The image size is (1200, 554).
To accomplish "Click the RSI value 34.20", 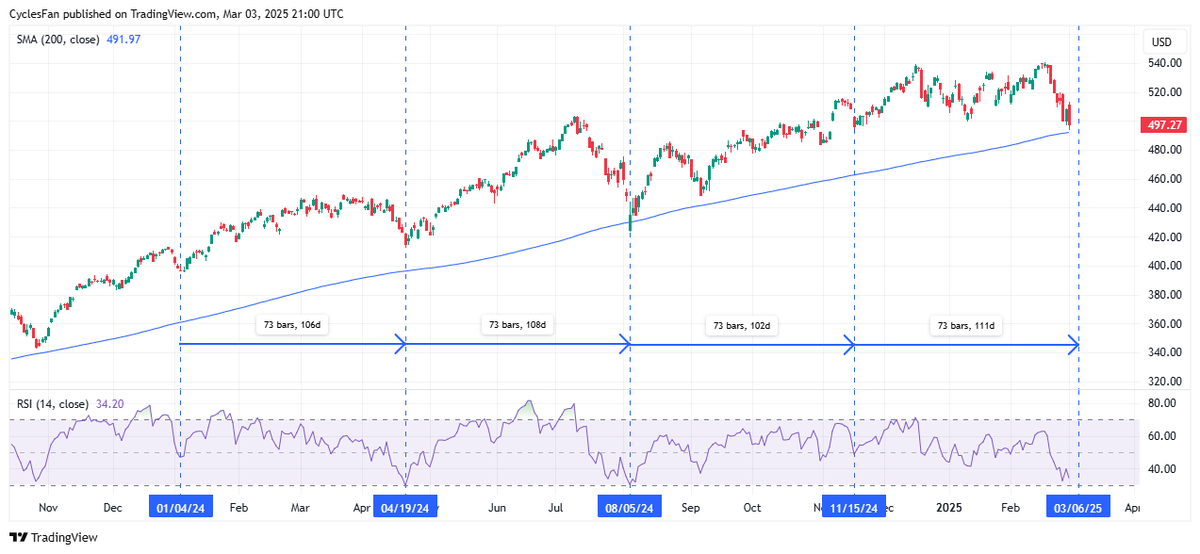I will click(x=108, y=404).
